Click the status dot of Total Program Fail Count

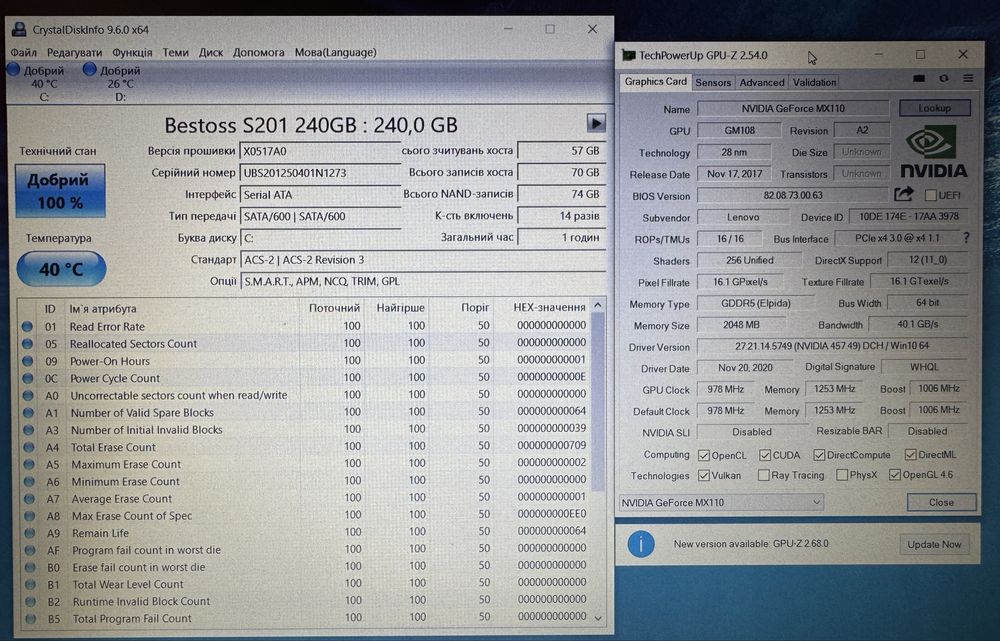pos(31,618)
